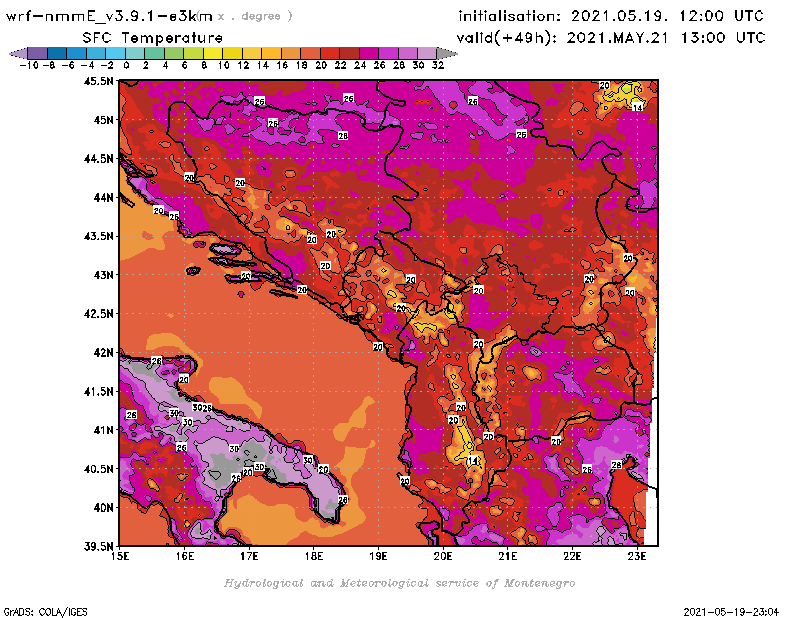
Task: Click the 0 label on the color scale
Action: pos(126,66)
